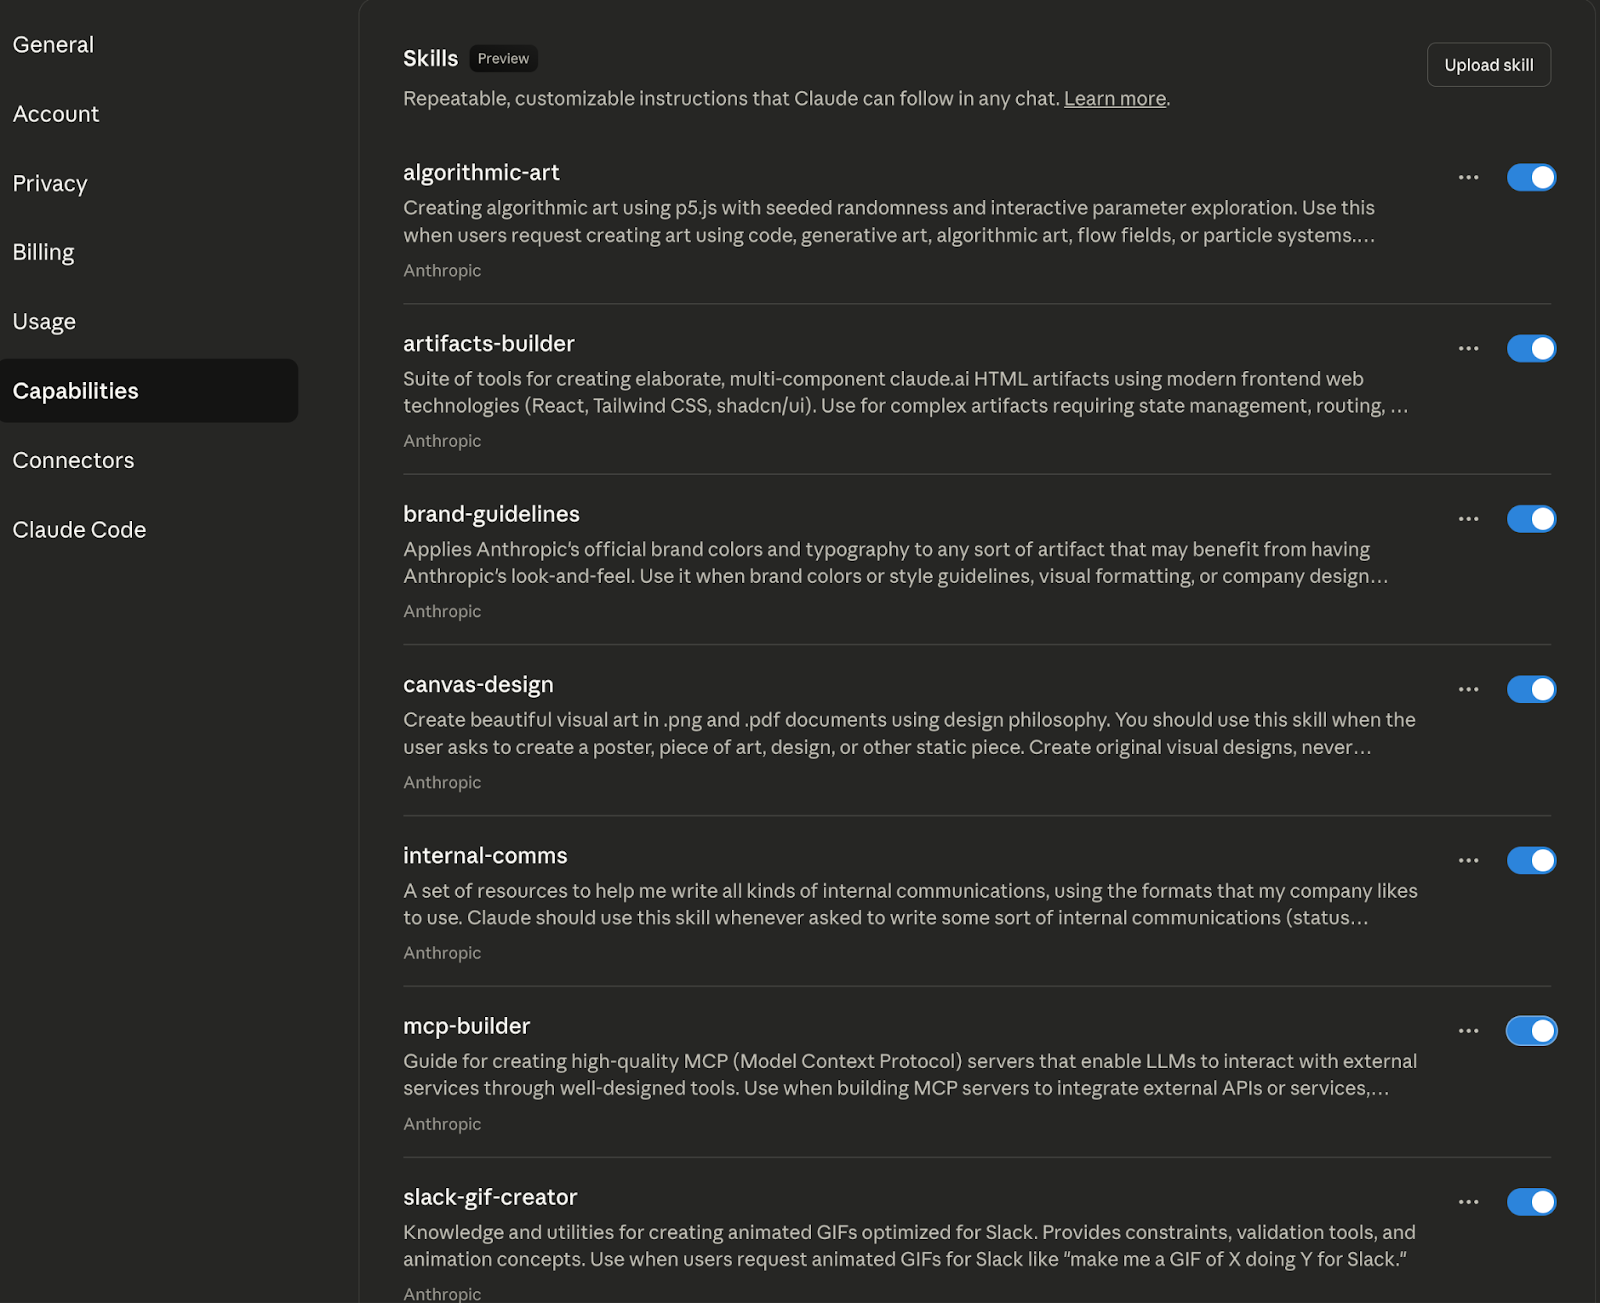This screenshot has height=1303, width=1600.
Task: Toggle the mcp-builder skill
Action: tap(1531, 1031)
